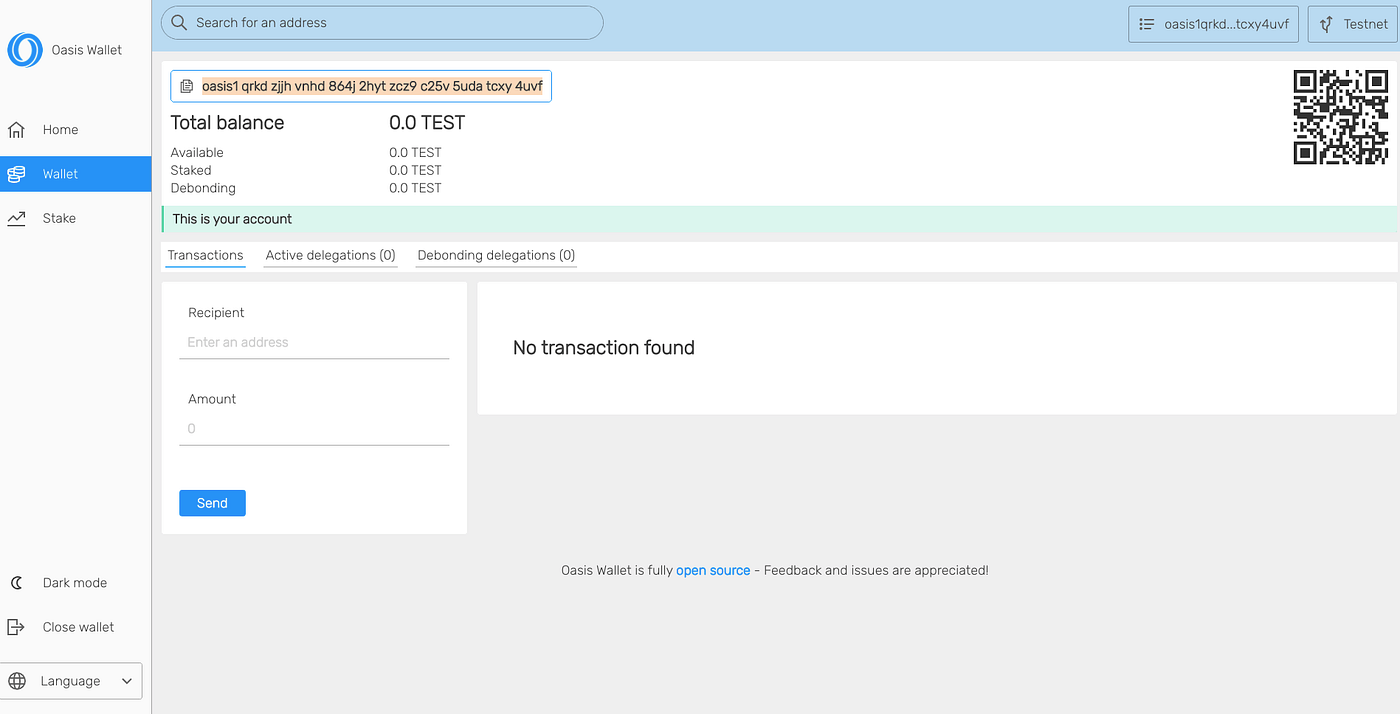The image size is (1400, 714).
Task: Click the magnifier icon in search bar
Action: click(179, 22)
